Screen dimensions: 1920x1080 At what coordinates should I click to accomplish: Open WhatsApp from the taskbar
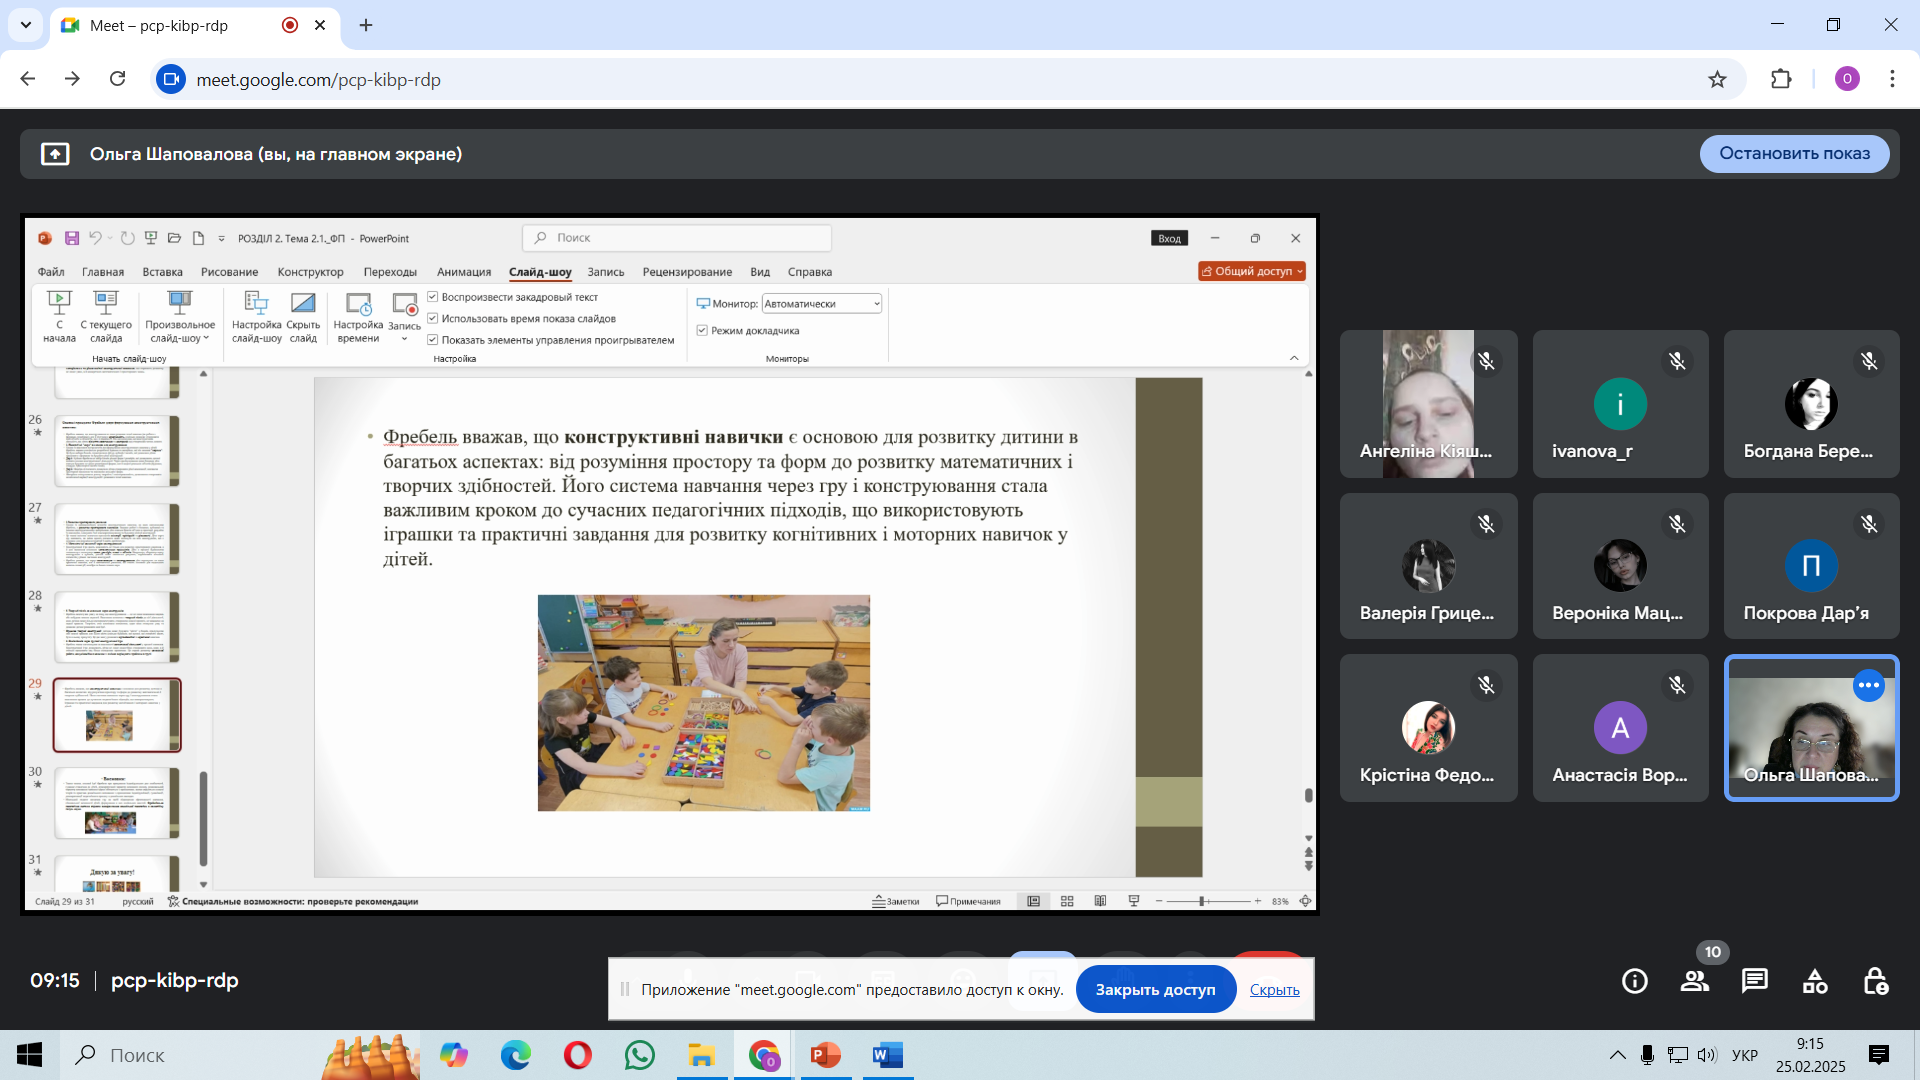[639, 1055]
